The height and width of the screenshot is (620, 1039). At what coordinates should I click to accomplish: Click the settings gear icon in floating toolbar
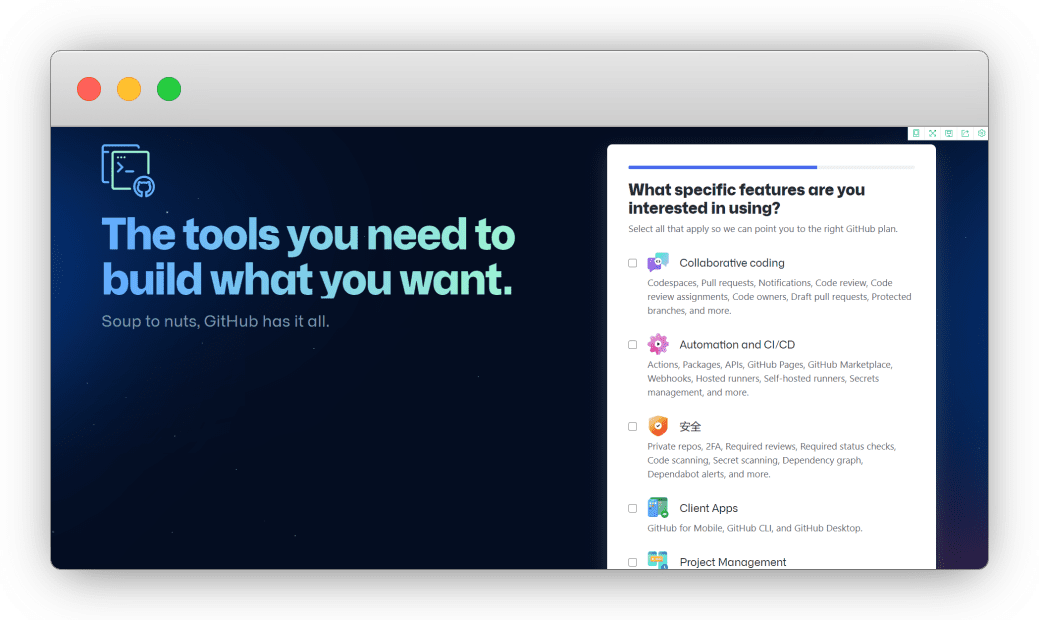[x=981, y=133]
